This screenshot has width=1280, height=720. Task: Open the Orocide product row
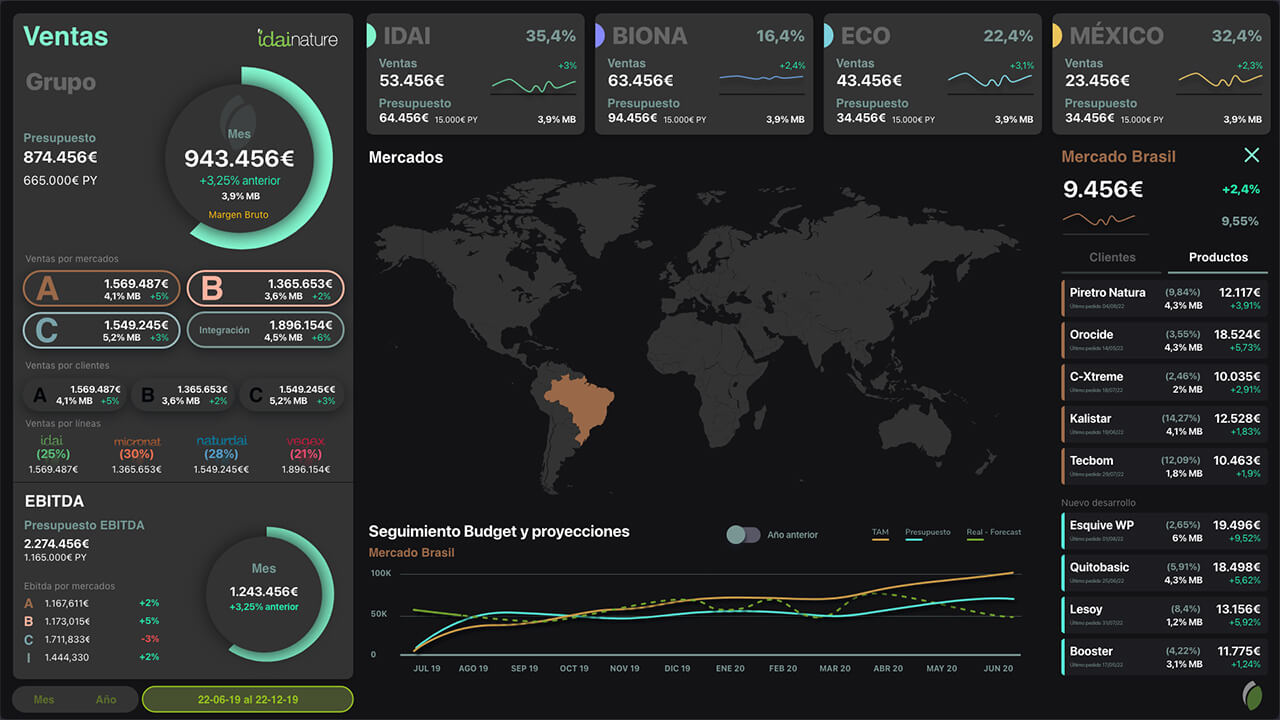(1164, 340)
